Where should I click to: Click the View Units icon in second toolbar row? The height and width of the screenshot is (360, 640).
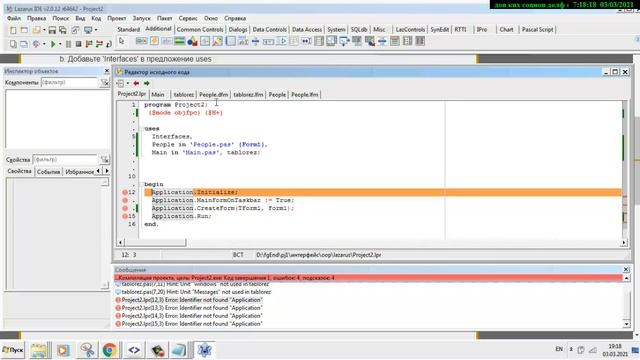(x=13, y=44)
